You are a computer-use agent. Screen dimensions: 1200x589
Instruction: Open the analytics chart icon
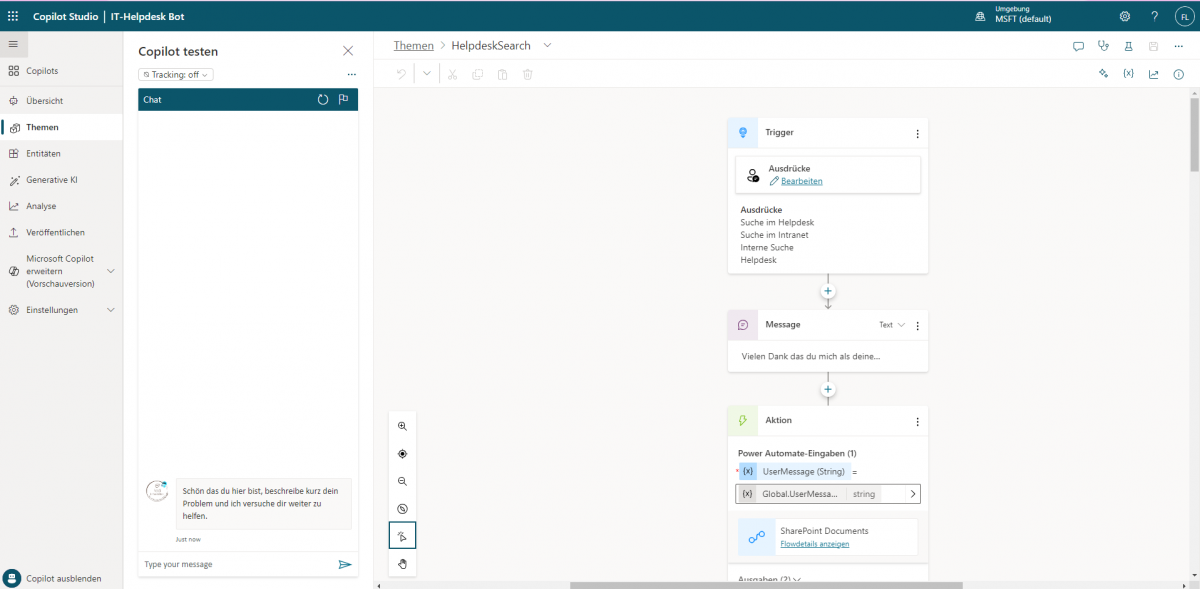tap(1153, 74)
